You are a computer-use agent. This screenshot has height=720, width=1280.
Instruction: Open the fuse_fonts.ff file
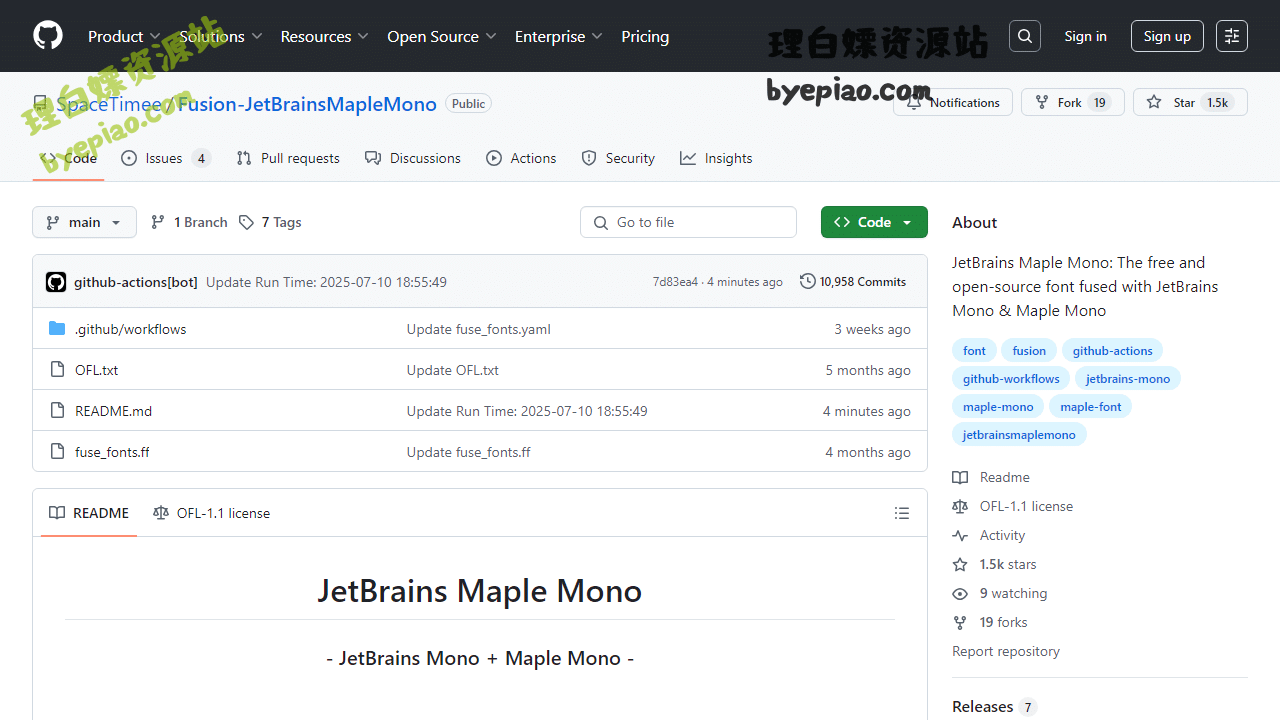pyautogui.click(x=112, y=452)
